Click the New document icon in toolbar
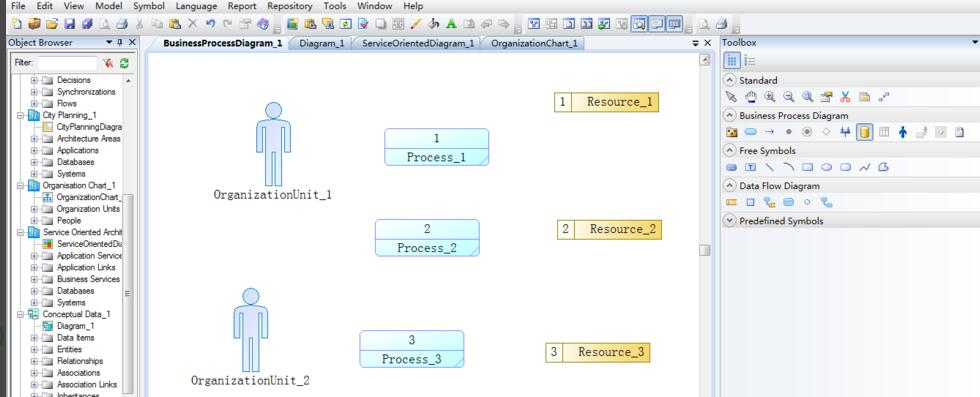The width and height of the screenshot is (980, 397). coord(17,24)
